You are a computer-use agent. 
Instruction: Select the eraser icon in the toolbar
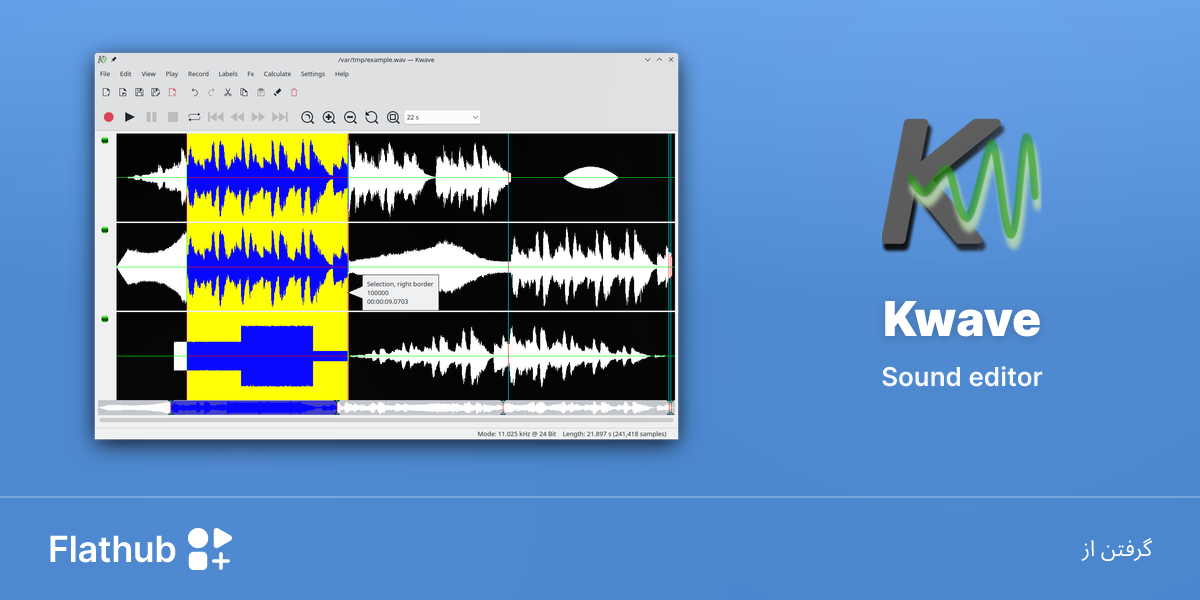(x=278, y=93)
